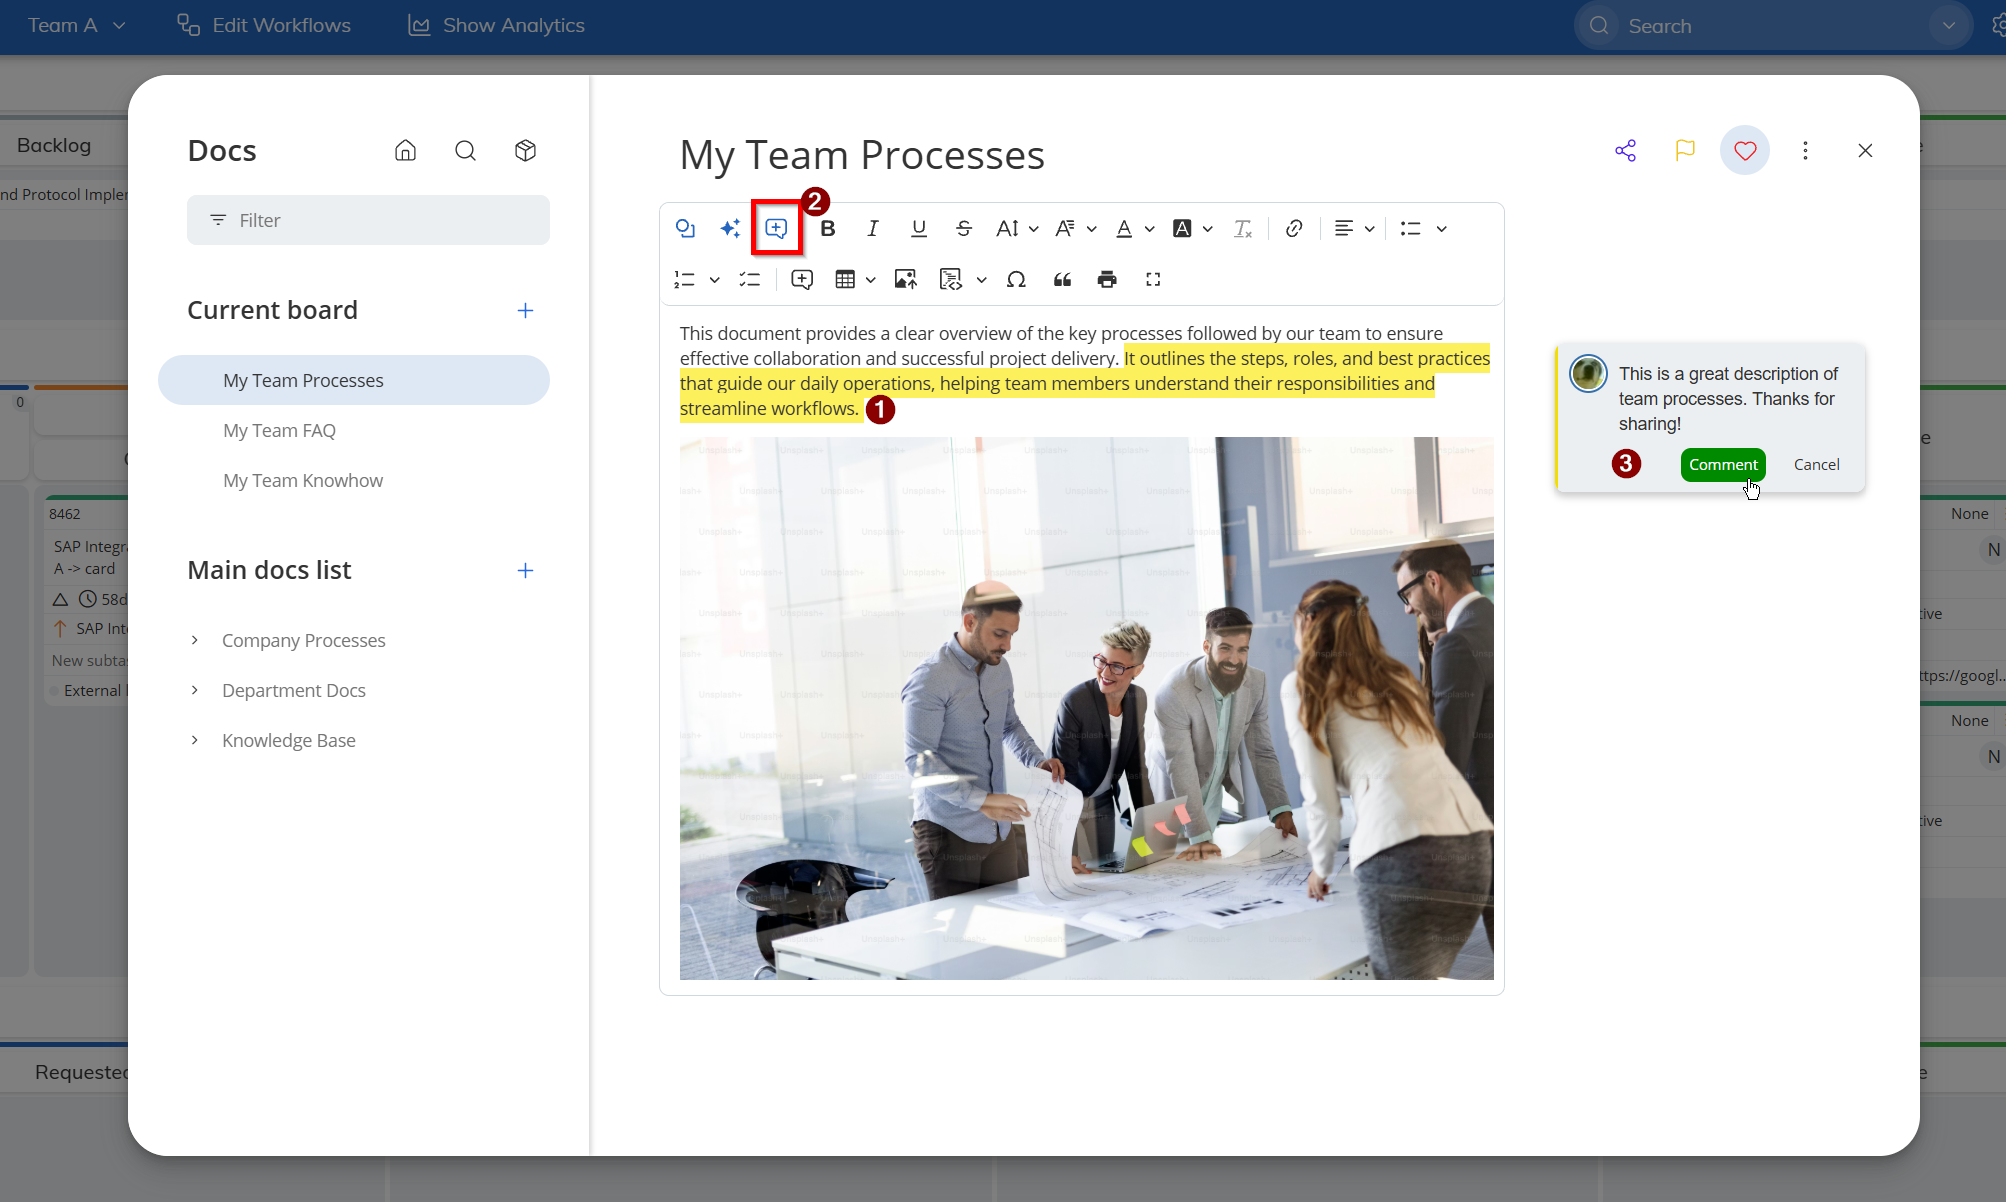Viewport: 2006px width, 1202px height.
Task: Open My Team FAQ document
Action: click(x=279, y=431)
